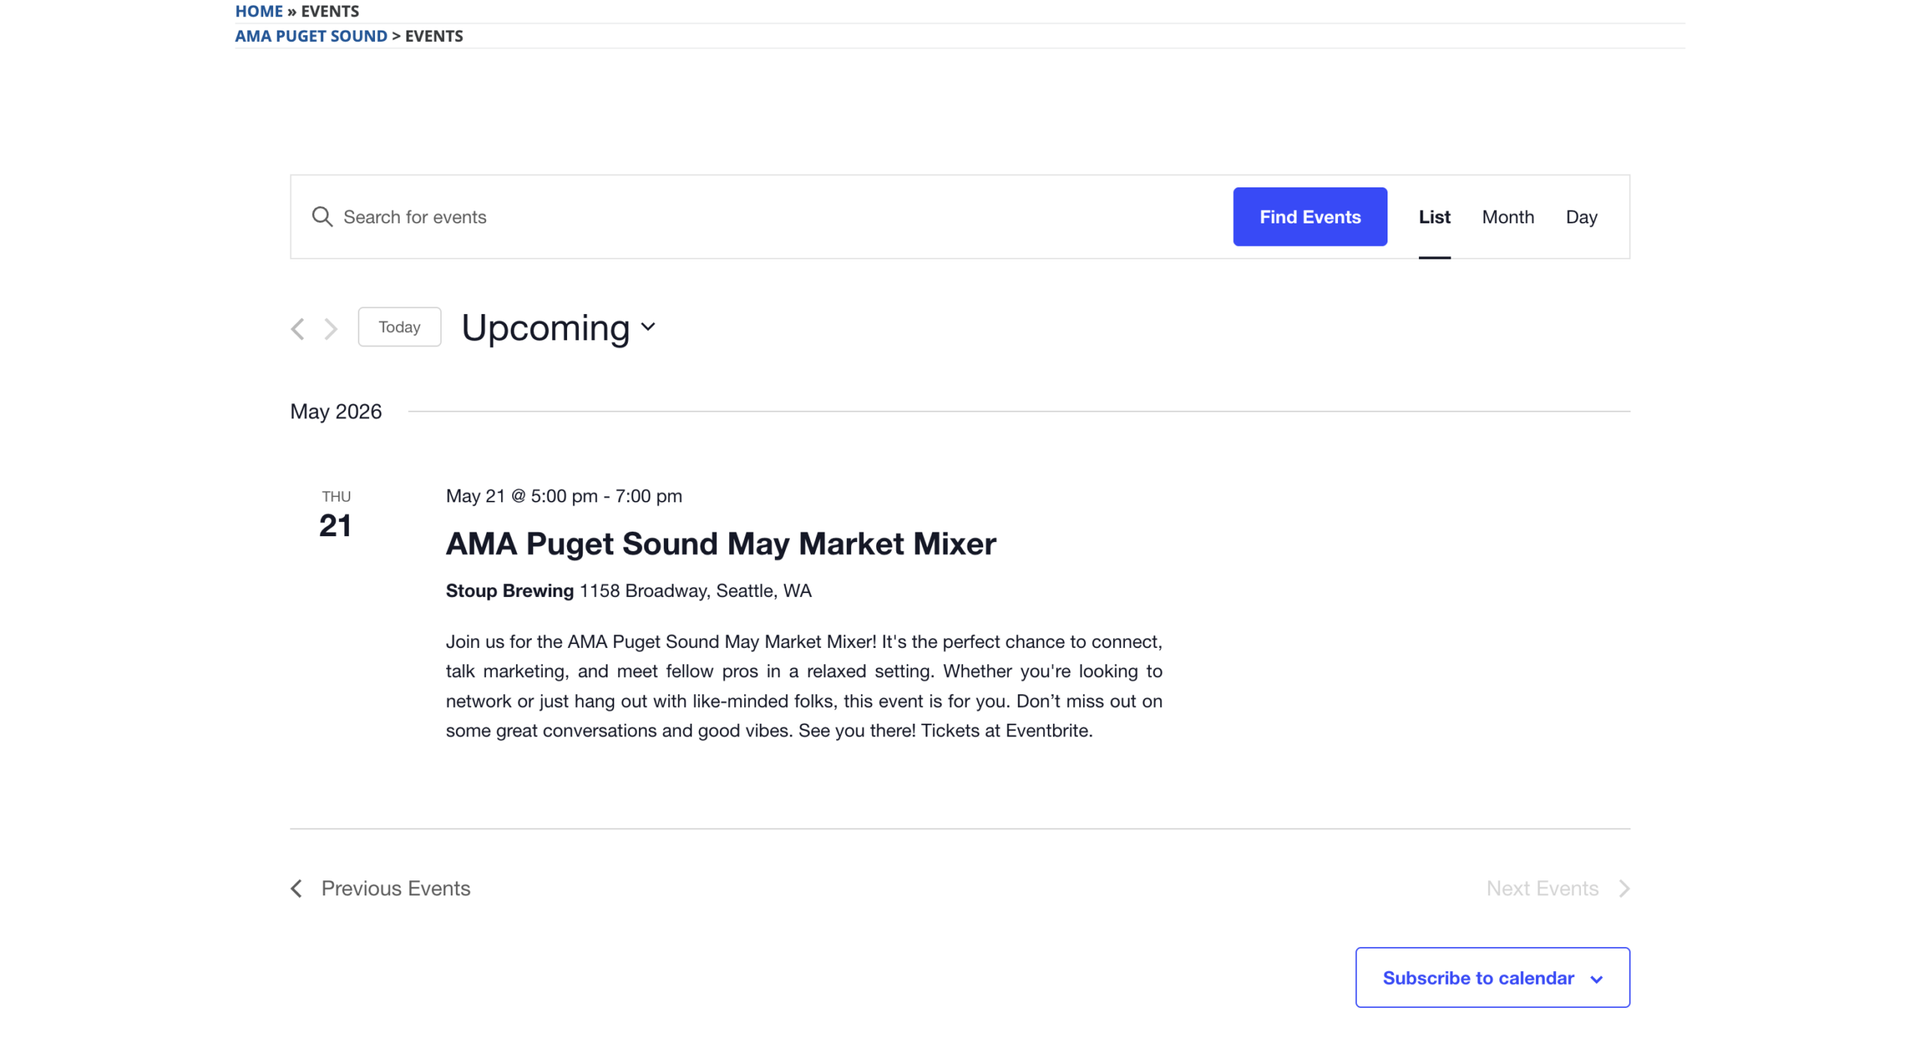Click the Upcoming heading text
The height and width of the screenshot is (1043, 1920).
[x=545, y=328]
